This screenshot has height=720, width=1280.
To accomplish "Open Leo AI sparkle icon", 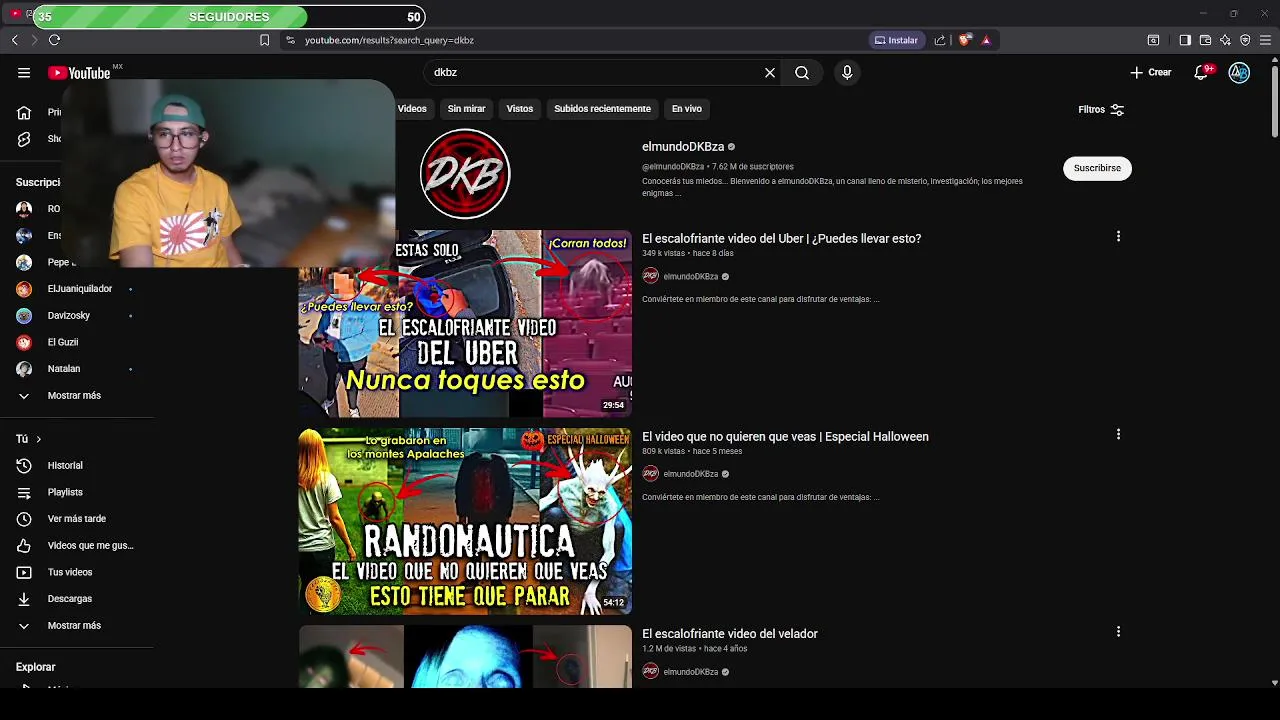I will [x=1225, y=40].
